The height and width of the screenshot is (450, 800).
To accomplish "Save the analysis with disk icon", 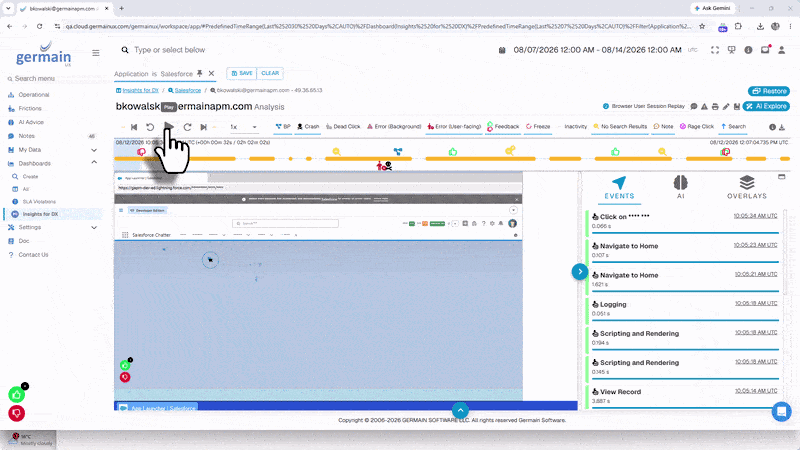I will tap(737, 107).
